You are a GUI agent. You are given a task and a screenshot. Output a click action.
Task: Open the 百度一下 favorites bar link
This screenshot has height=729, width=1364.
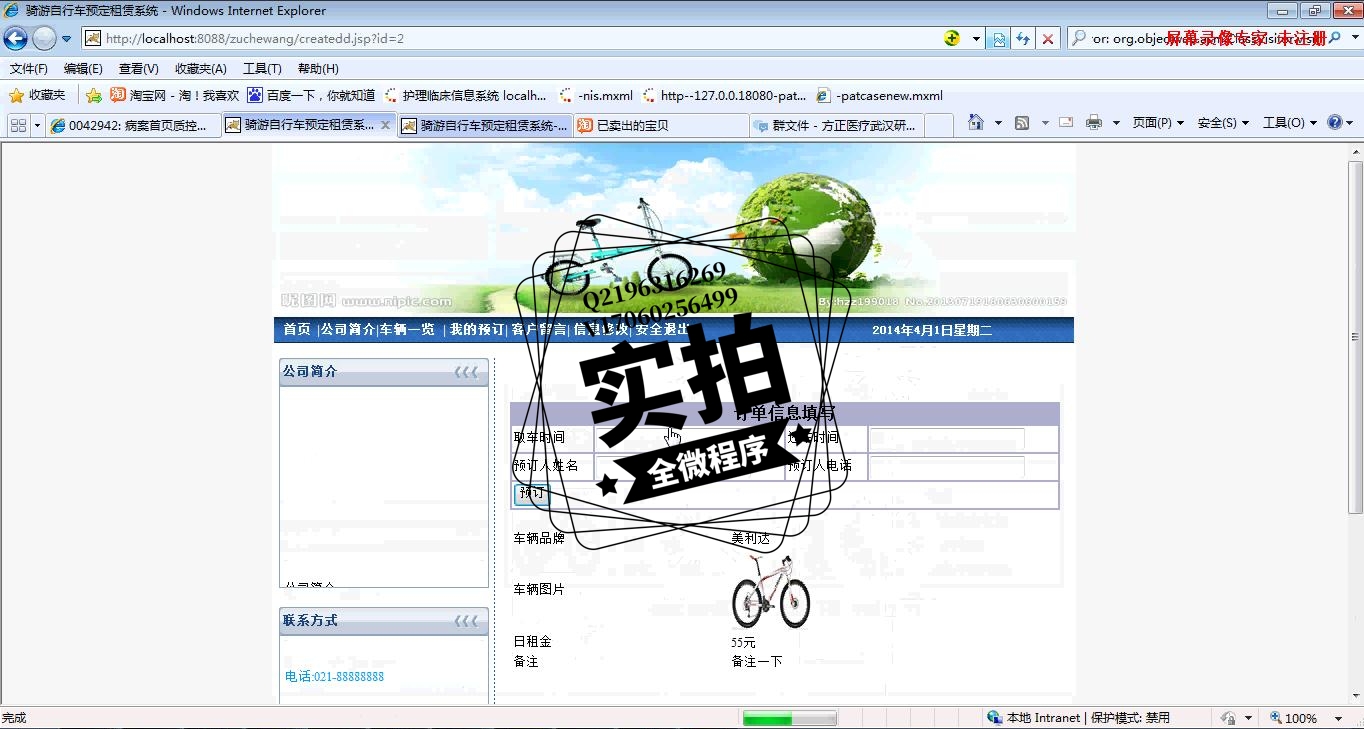click(x=311, y=96)
